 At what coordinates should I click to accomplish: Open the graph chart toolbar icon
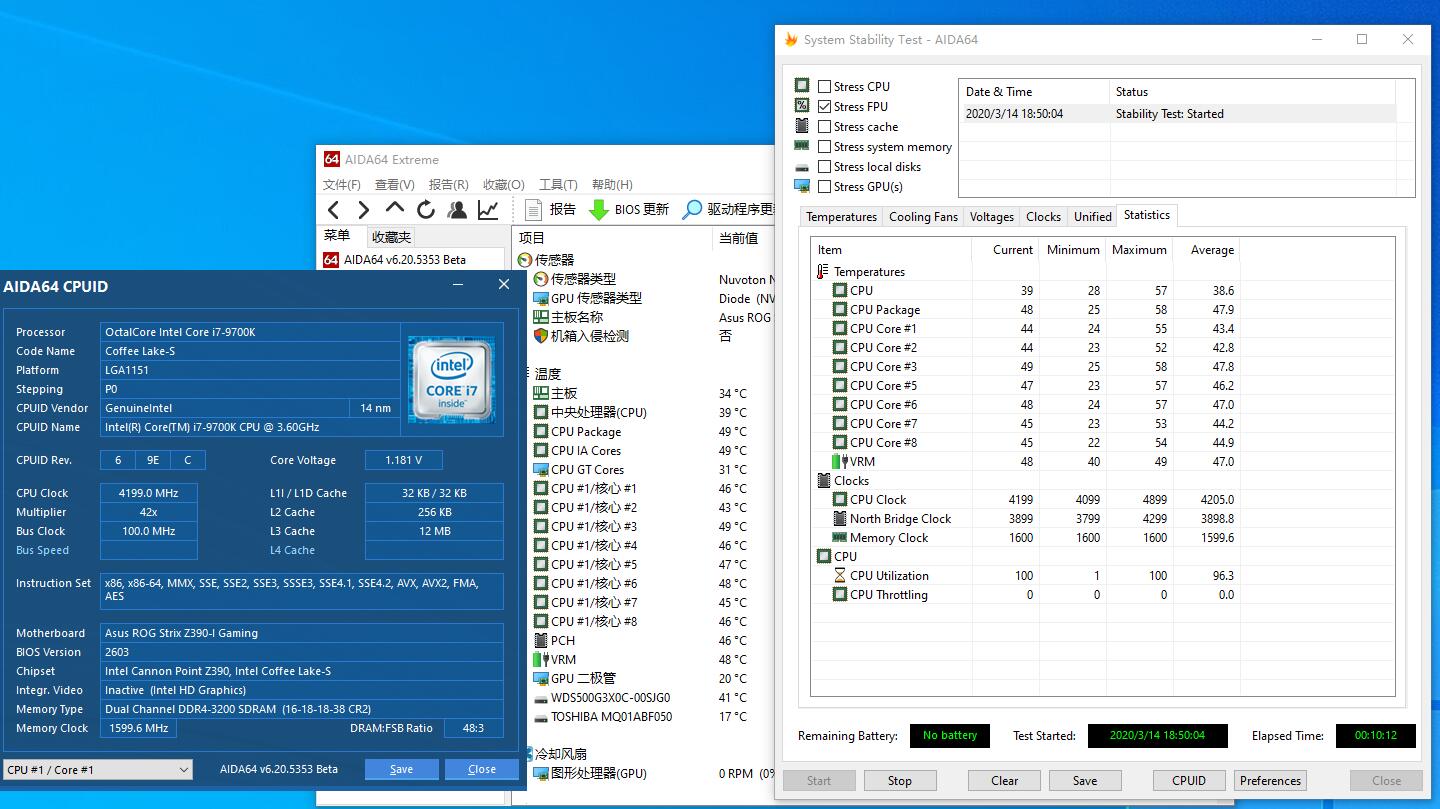(488, 210)
